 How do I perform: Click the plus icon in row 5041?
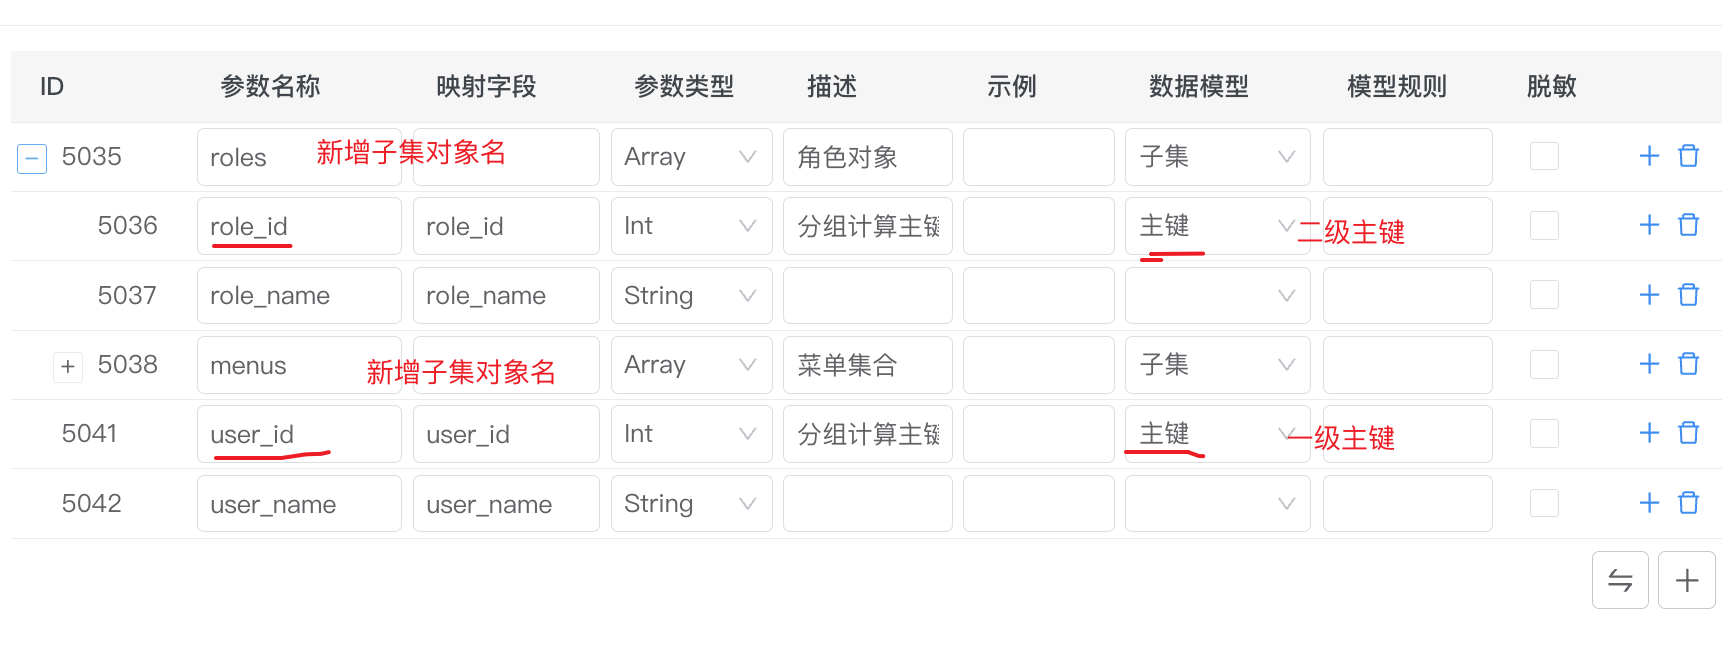(1649, 433)
